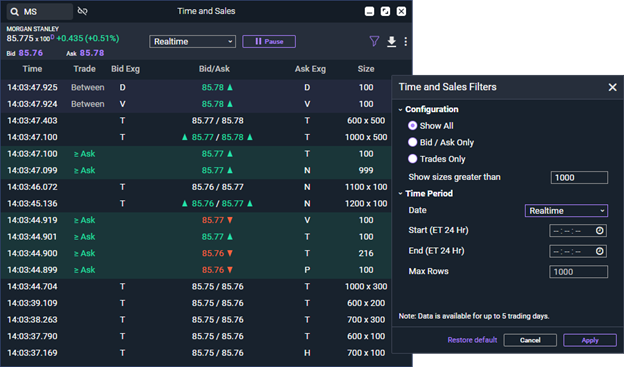Viewport: 624px width, 367px height.
Task: Click the Show sizes greater than field
Action: pos(579,178)
